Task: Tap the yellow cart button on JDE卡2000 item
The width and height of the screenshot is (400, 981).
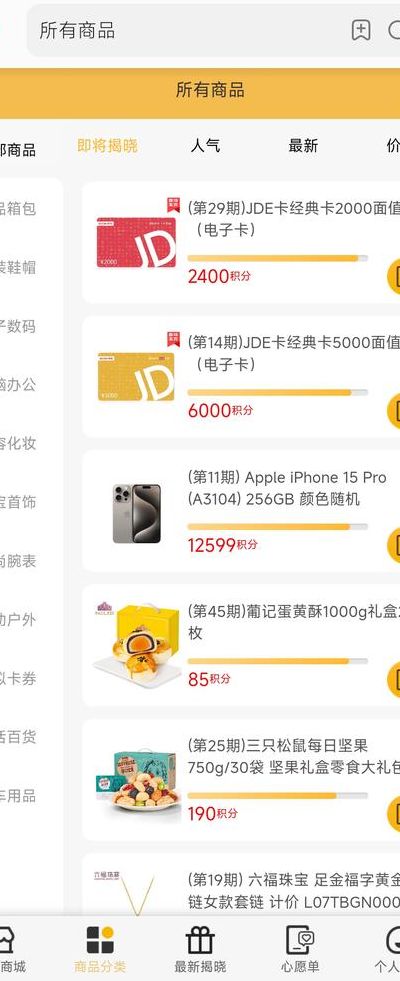Action: [394, 275]
